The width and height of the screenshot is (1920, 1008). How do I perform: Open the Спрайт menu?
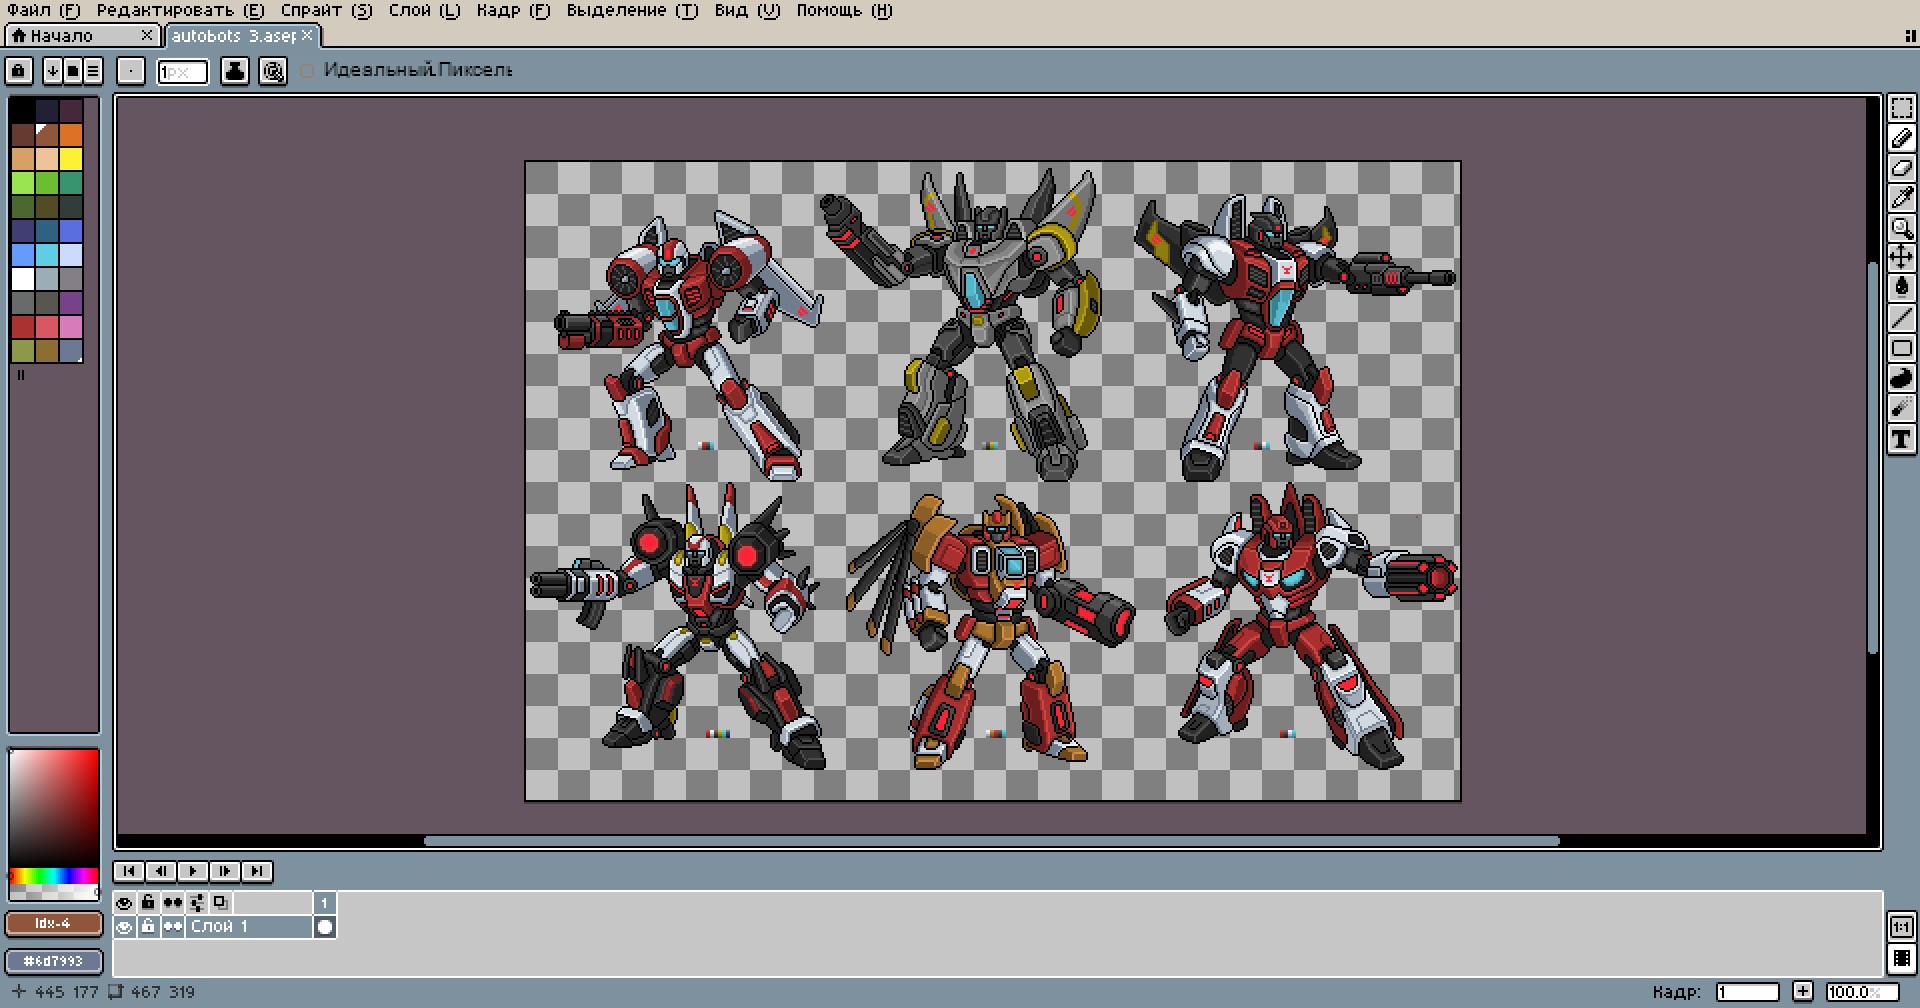(x=326, y=11)
